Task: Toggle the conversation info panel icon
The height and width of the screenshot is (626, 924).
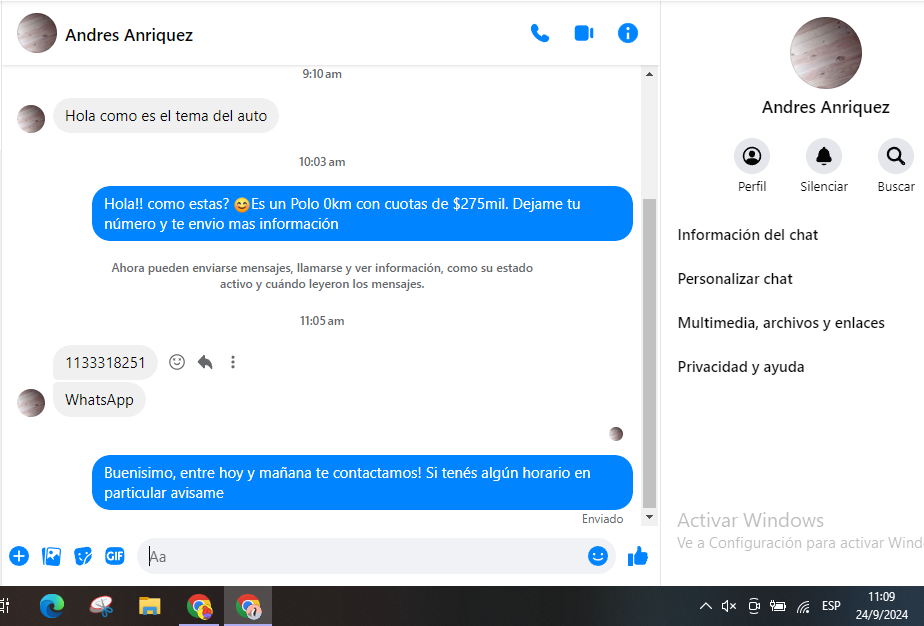Action: 628,33
